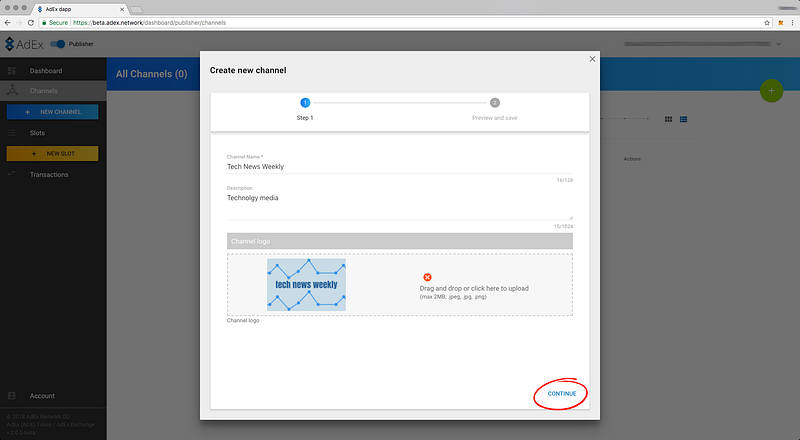The width and height of the screenshot is (800, 440).
Task: Click the Slots list icon
Action: tap(12, 133)
